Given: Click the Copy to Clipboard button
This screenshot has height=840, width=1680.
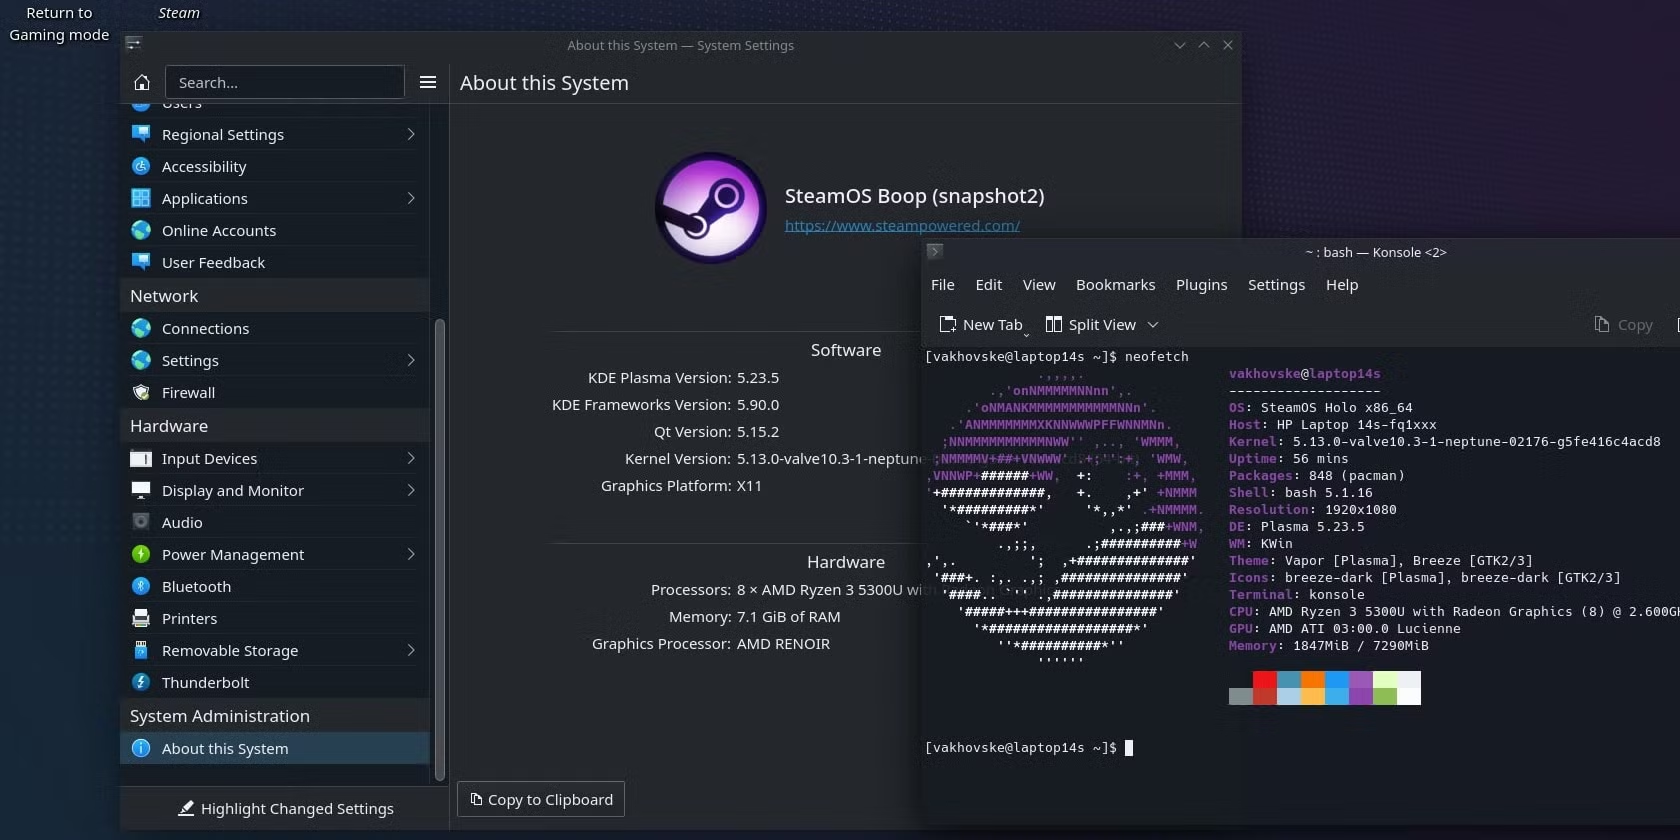Looking at the screenshot, I should [541, 799].
